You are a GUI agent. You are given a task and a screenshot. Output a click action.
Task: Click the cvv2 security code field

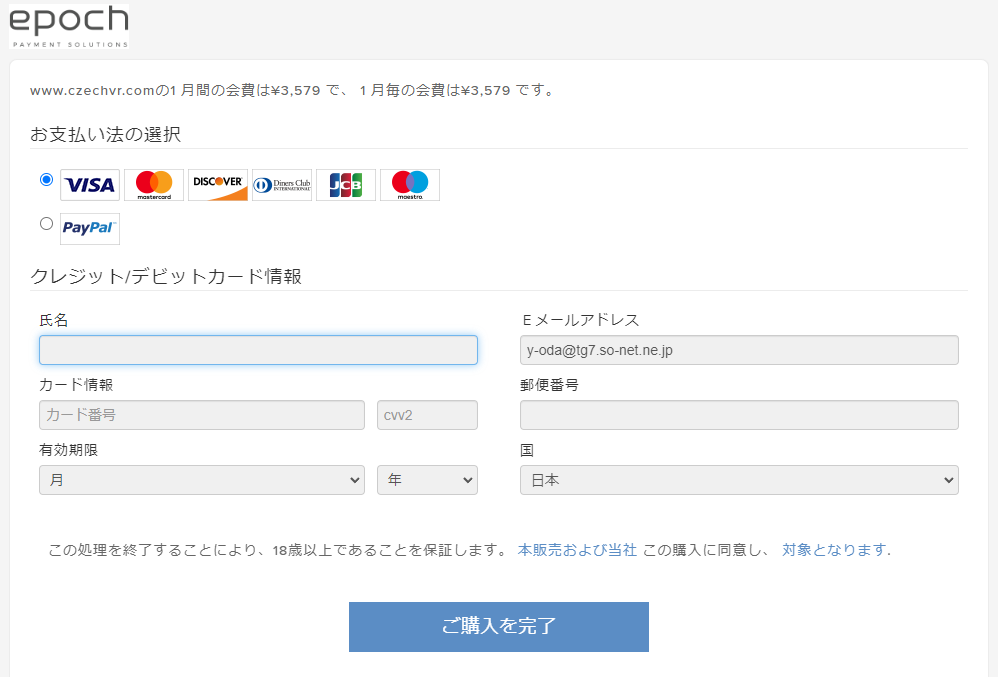pos(427,415)
